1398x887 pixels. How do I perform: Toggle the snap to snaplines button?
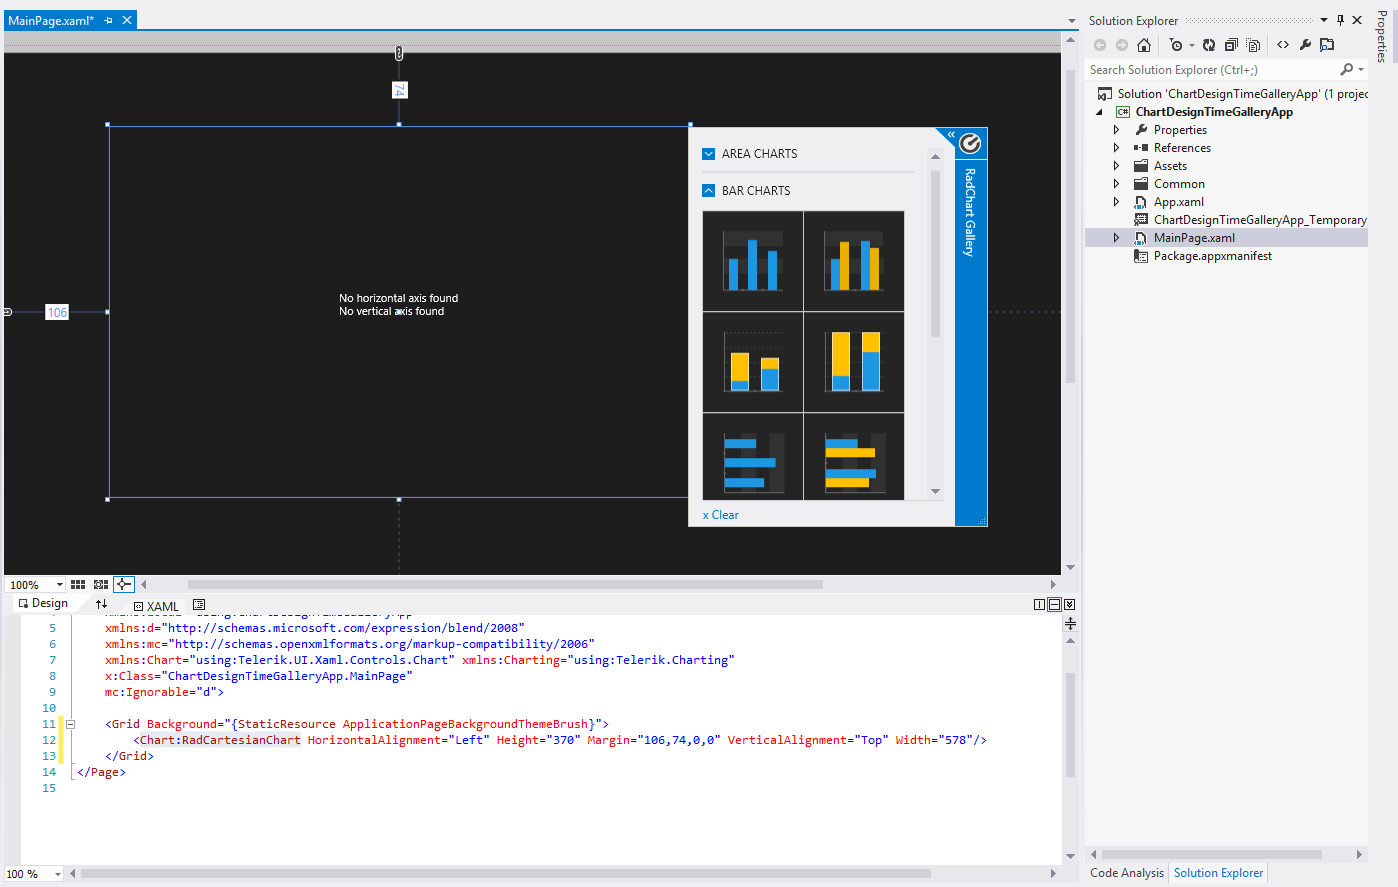(x=124, y=584)
